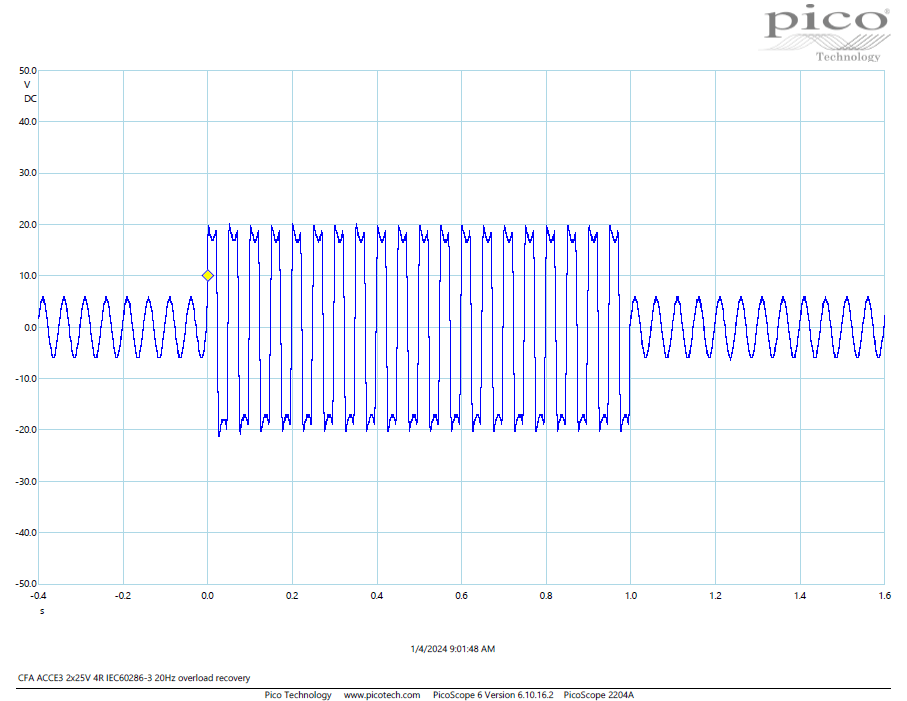
Task: Click the 'V' unit label on vertical axis
Action: coord(27,84)
